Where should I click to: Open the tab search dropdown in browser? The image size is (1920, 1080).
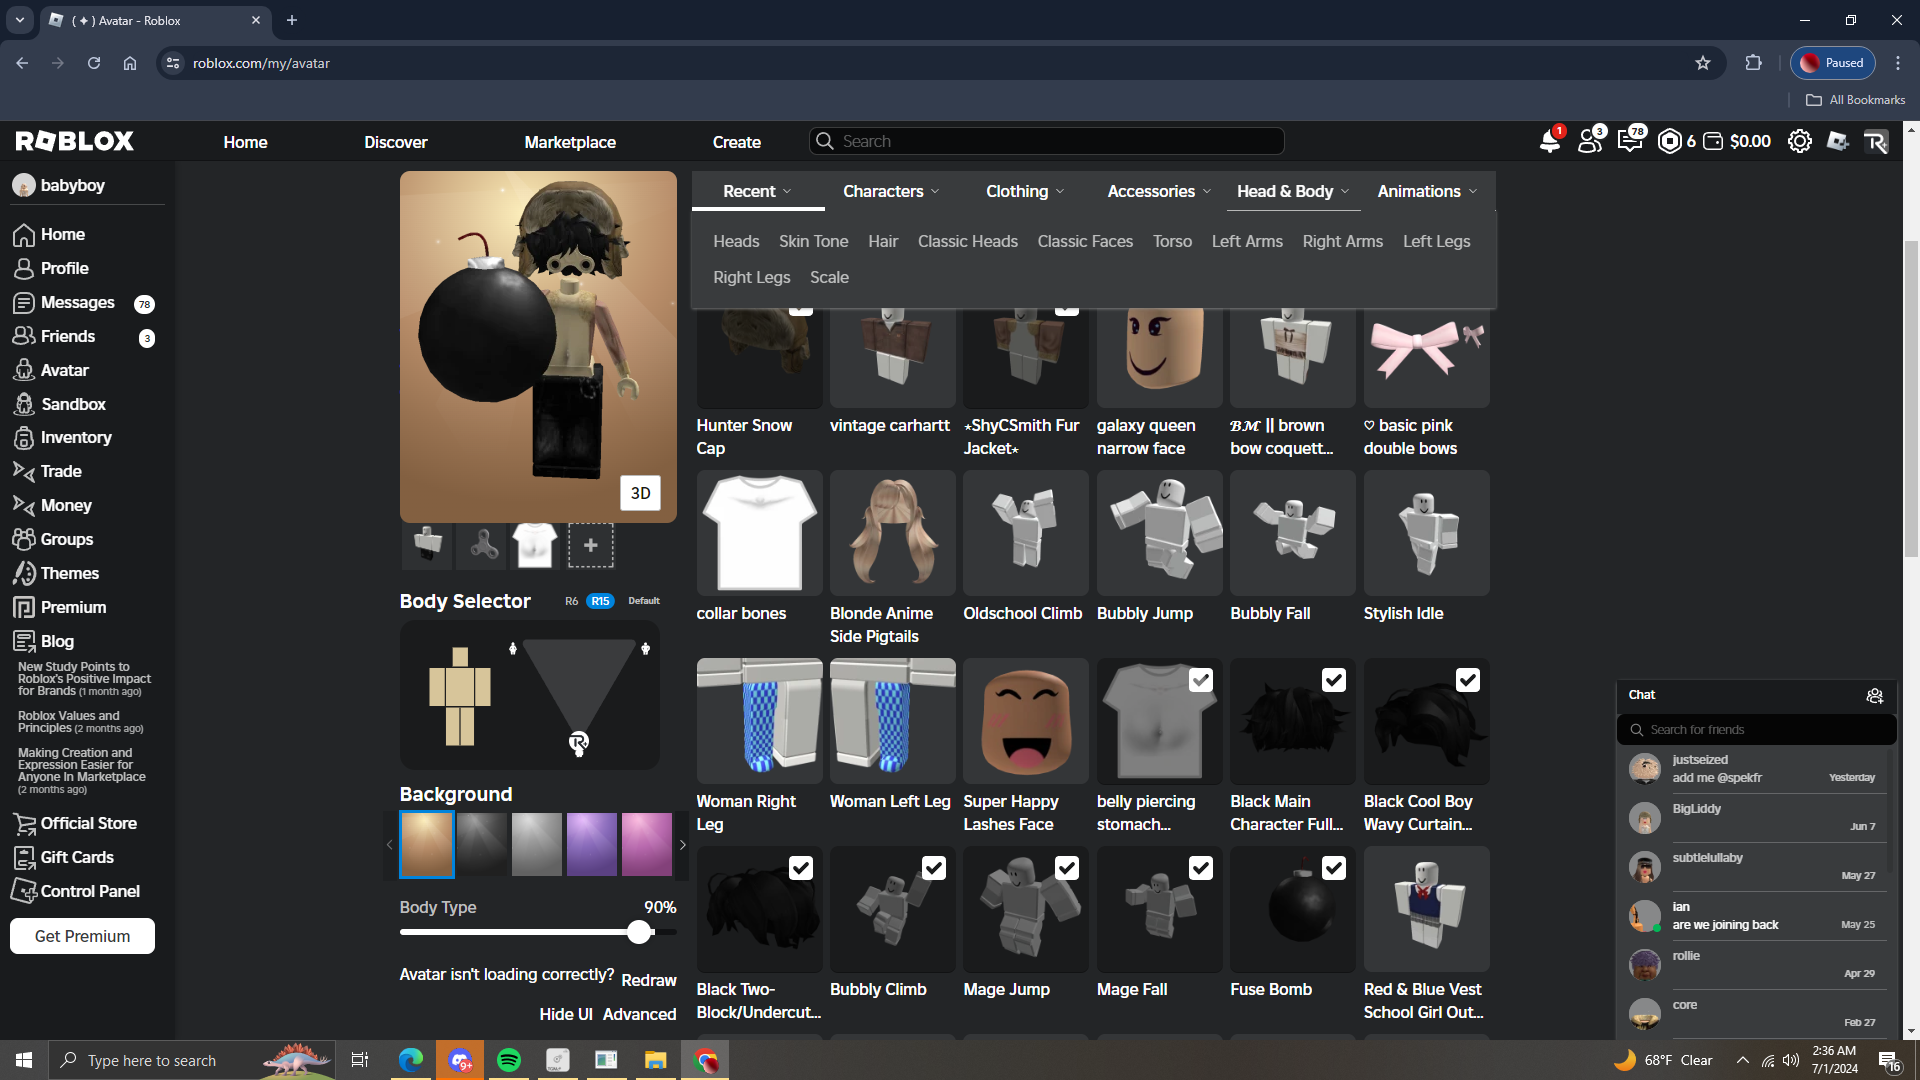pyautogui.click(x=19, y=20)
